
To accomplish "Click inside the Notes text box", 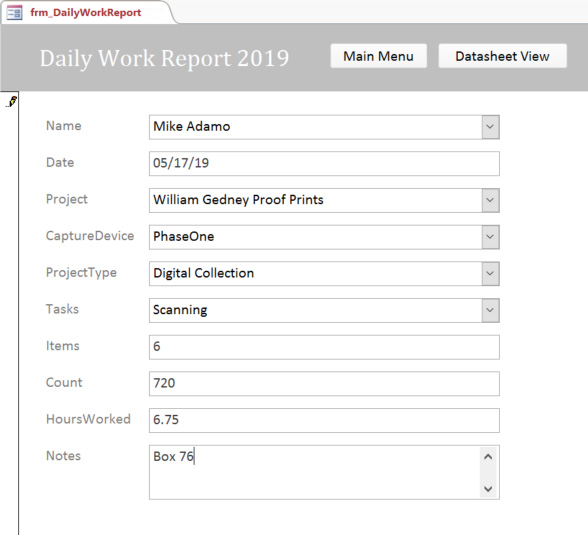I will pyautogui.click(x=314, y=472).
